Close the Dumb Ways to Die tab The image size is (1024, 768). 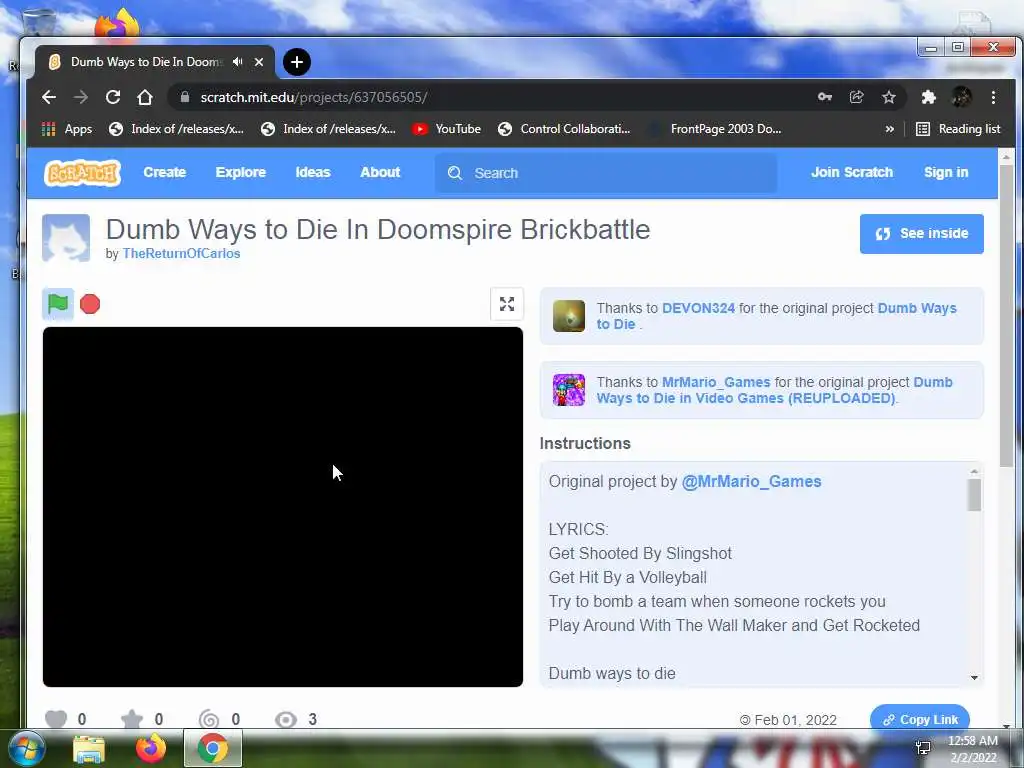(259, 62)
